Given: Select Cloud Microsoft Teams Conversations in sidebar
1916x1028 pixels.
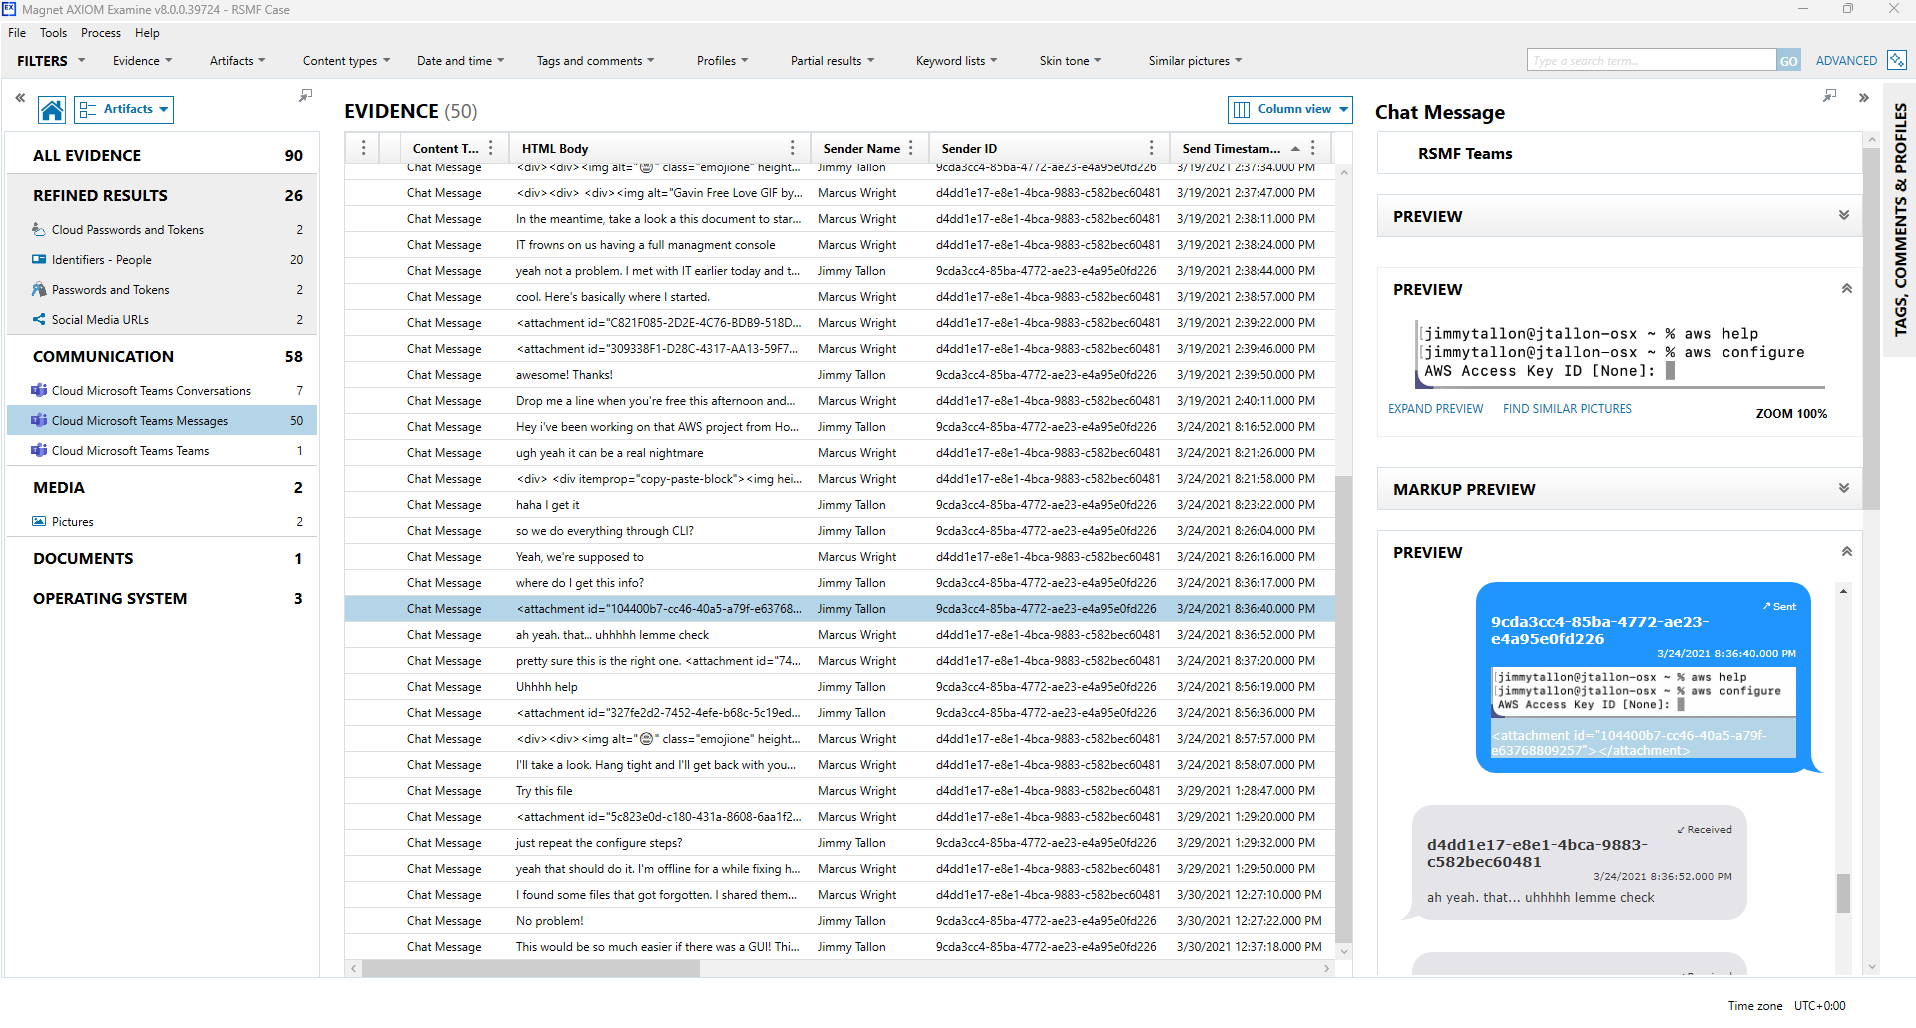Looking at the screenshot, I should tap(151, 391).
